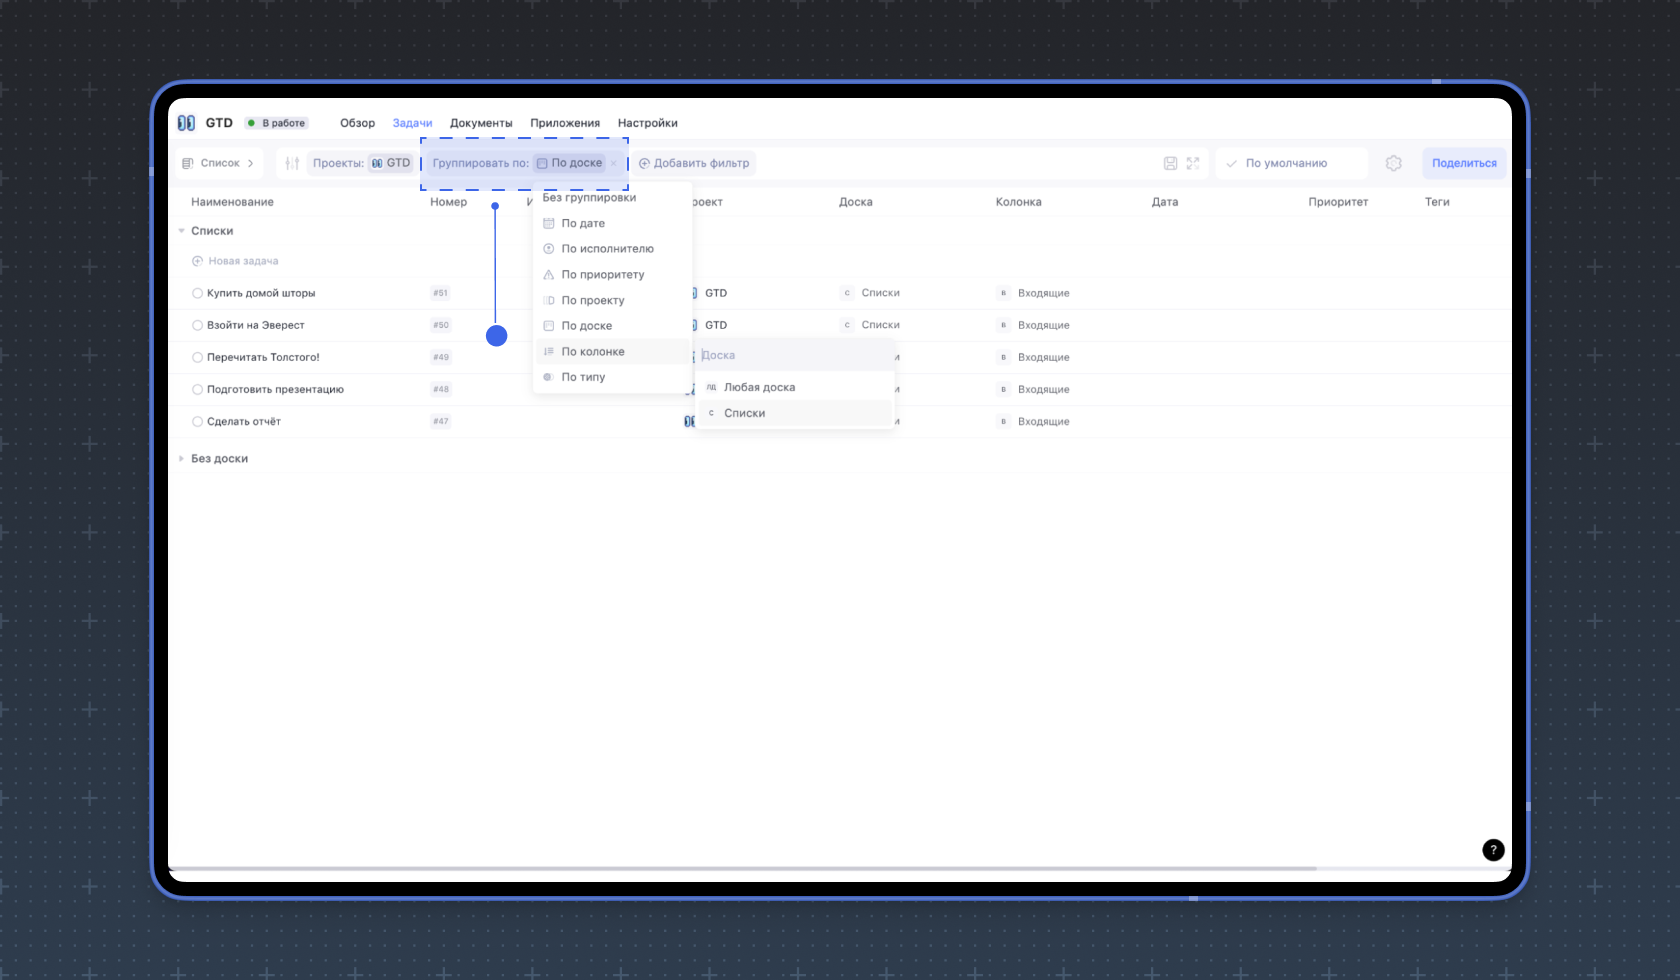Collapse the 'Списки' group
The width and height of the screenshot is (1680, 980).
click(181, 231)
